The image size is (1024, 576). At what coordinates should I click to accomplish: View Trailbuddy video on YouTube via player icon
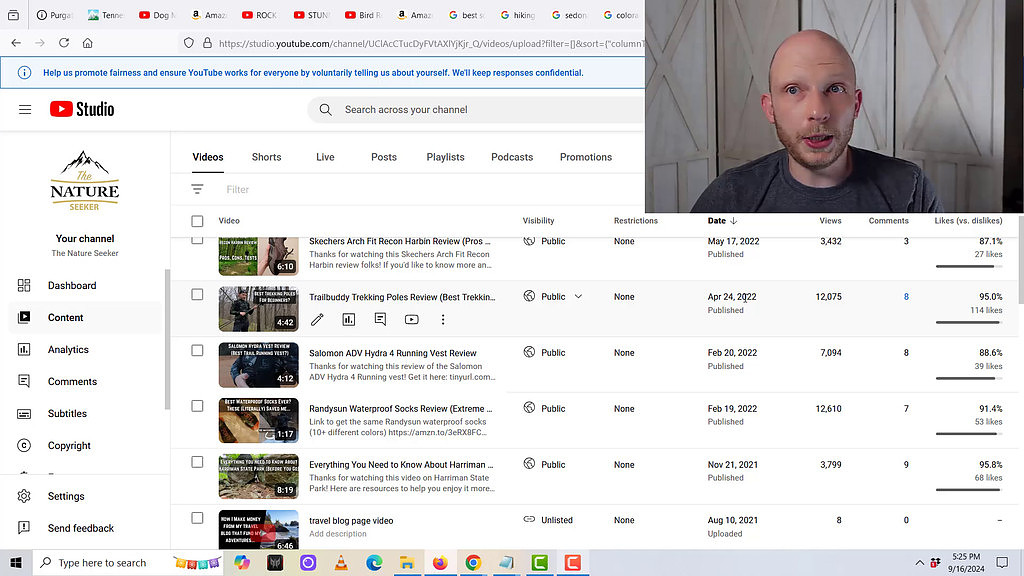click(411, 319)
